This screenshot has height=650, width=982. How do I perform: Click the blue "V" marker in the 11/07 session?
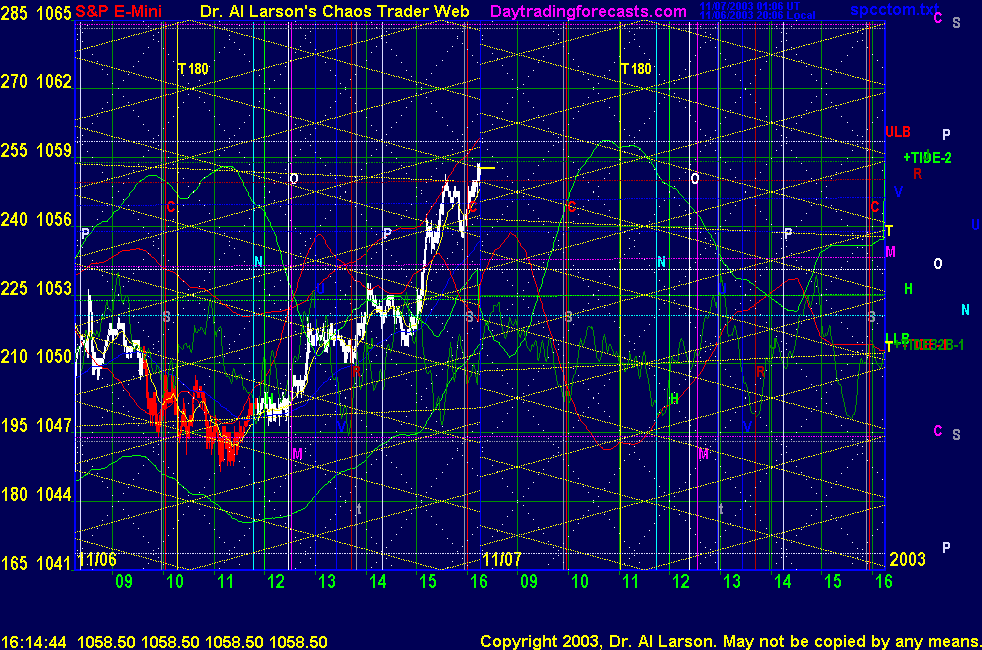coord(747,426)
